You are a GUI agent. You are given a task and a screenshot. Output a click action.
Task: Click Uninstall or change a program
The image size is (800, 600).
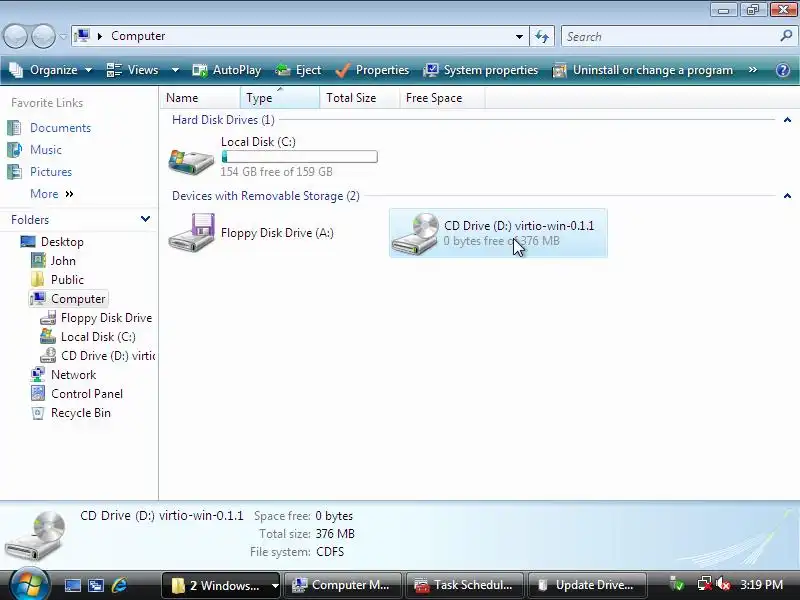643,70
